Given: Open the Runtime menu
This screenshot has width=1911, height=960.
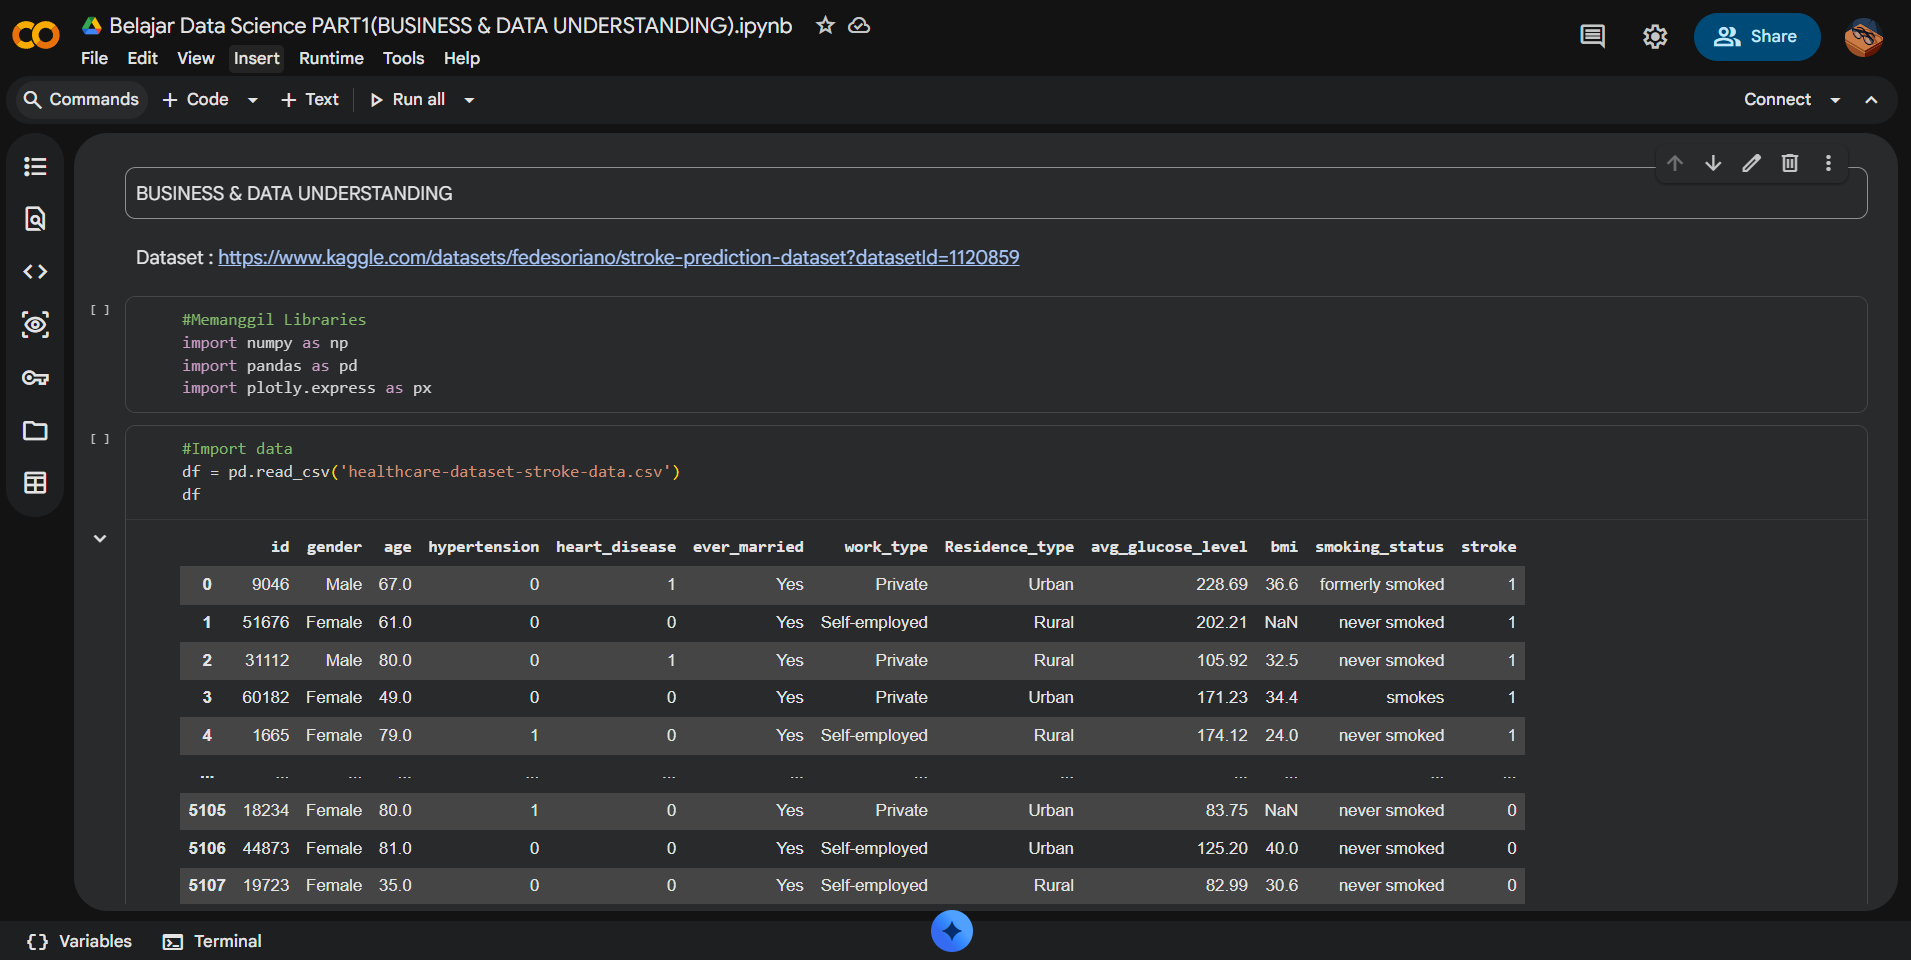Looking at the screenshot, I should (331, 58).
